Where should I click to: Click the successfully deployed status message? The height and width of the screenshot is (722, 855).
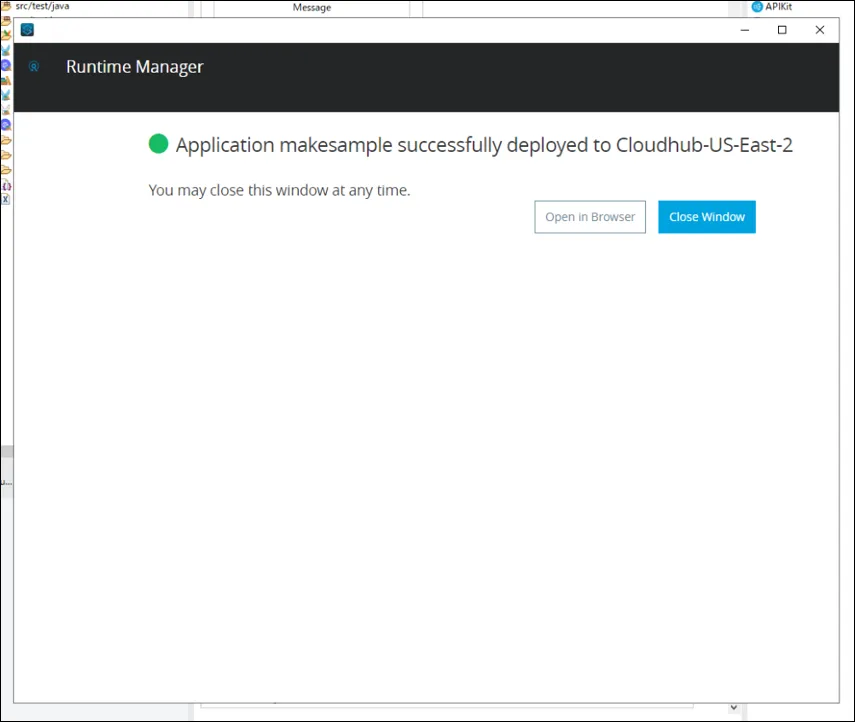(x=484, y=145)
